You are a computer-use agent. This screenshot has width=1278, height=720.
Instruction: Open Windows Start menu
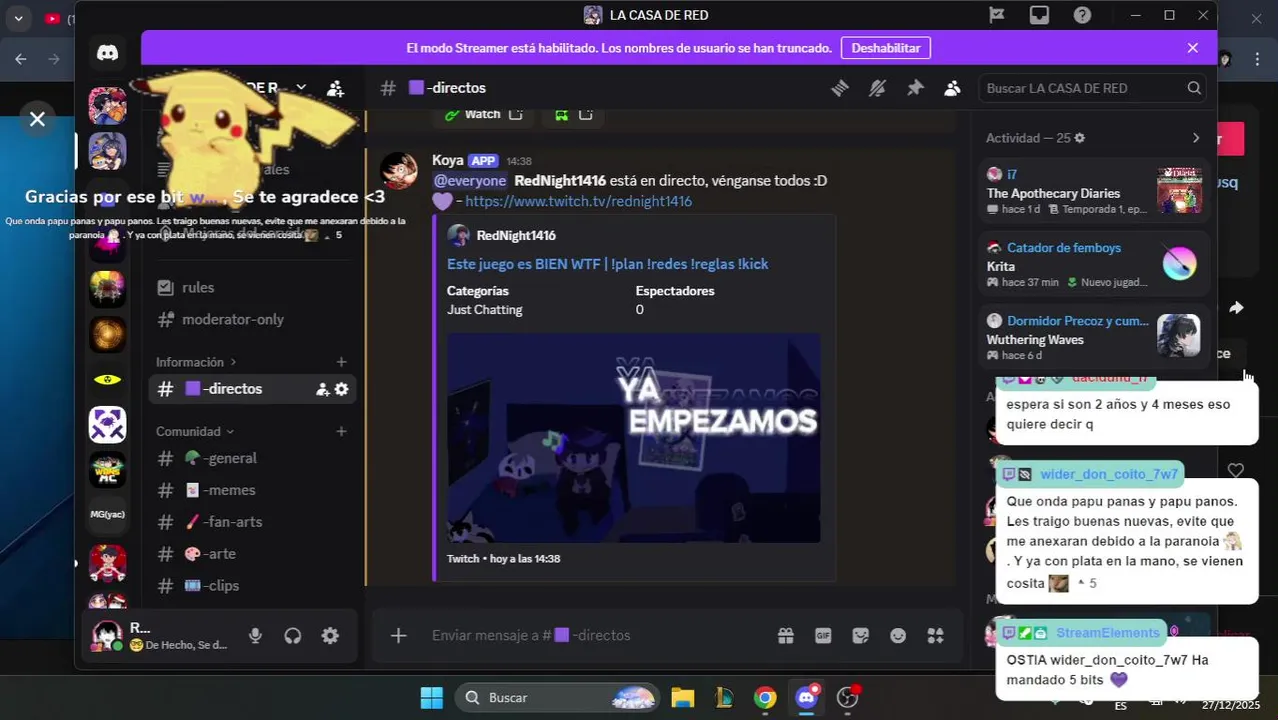point(431,697)
